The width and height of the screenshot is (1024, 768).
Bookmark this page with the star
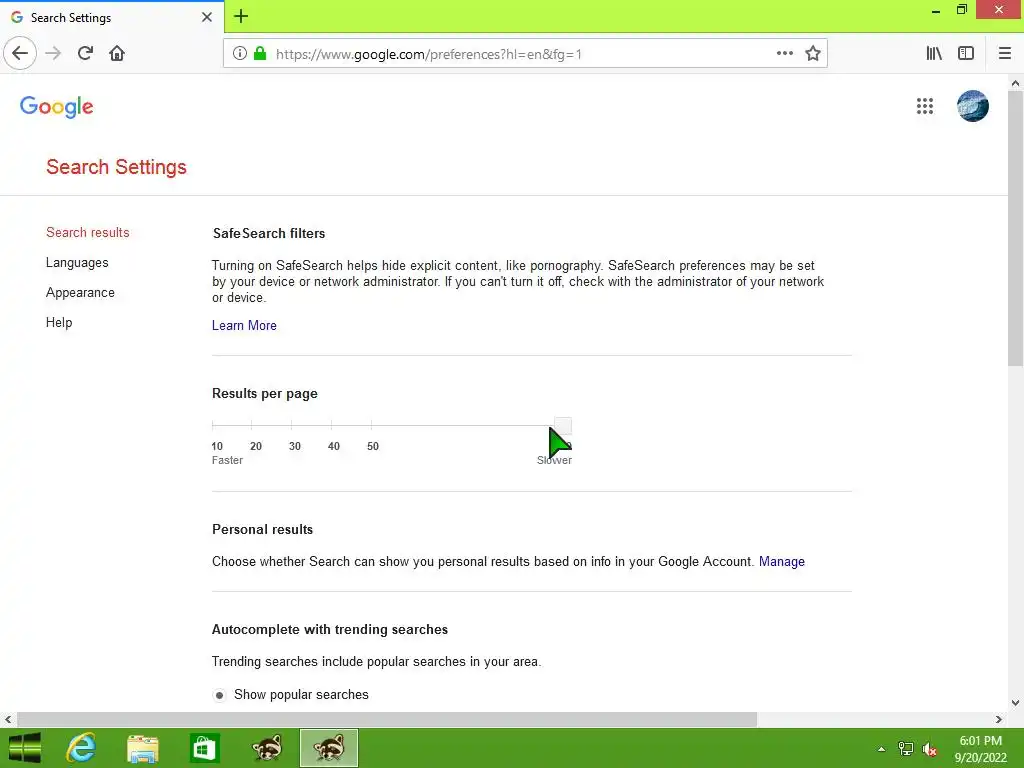(812, 54)
